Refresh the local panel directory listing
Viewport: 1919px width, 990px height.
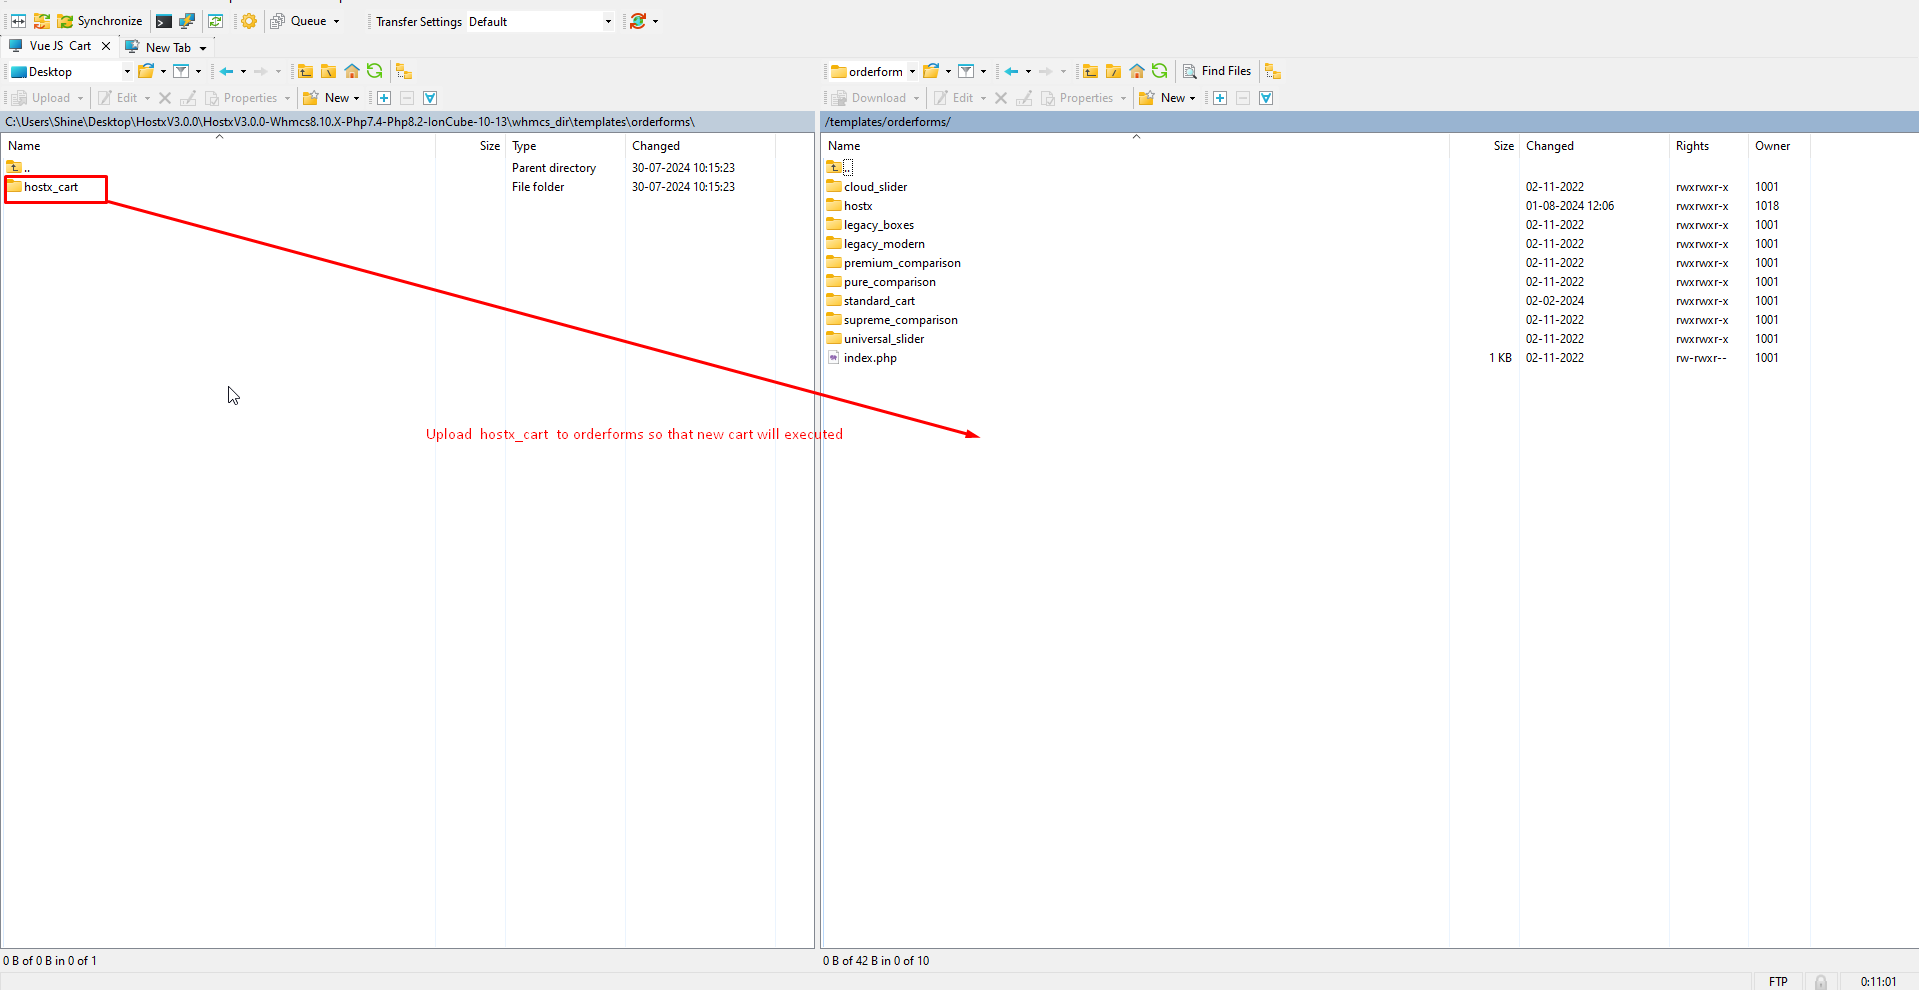click(x=375, y=71)
